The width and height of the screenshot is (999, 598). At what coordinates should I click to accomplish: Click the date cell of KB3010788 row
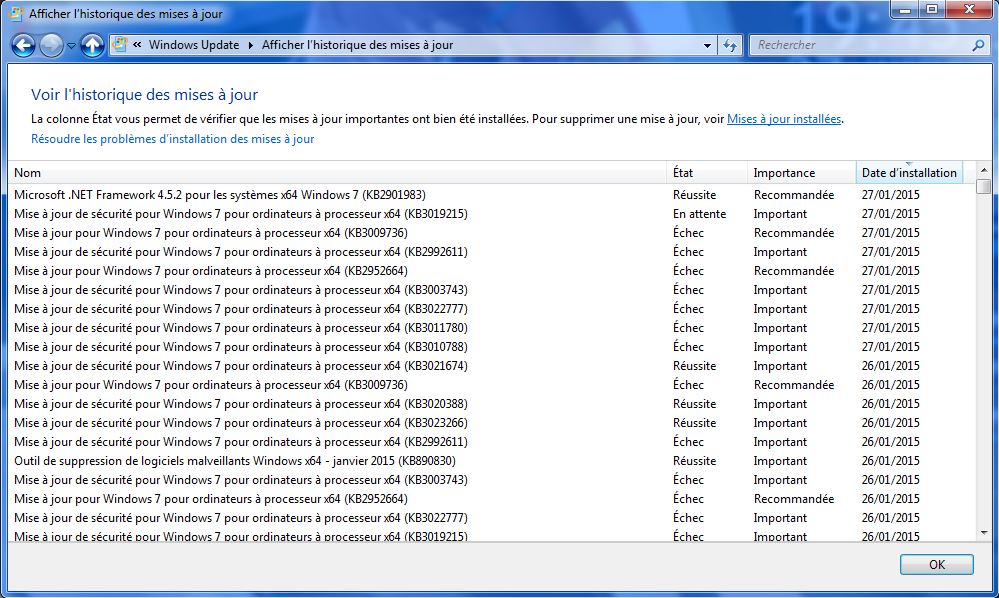tap(891, 347)
